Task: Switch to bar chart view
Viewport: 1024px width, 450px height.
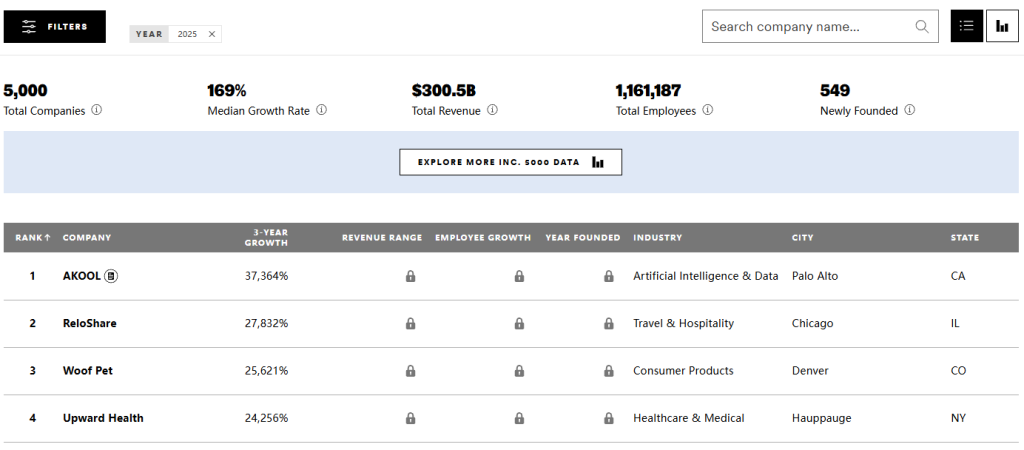Action: [1002, 27]
